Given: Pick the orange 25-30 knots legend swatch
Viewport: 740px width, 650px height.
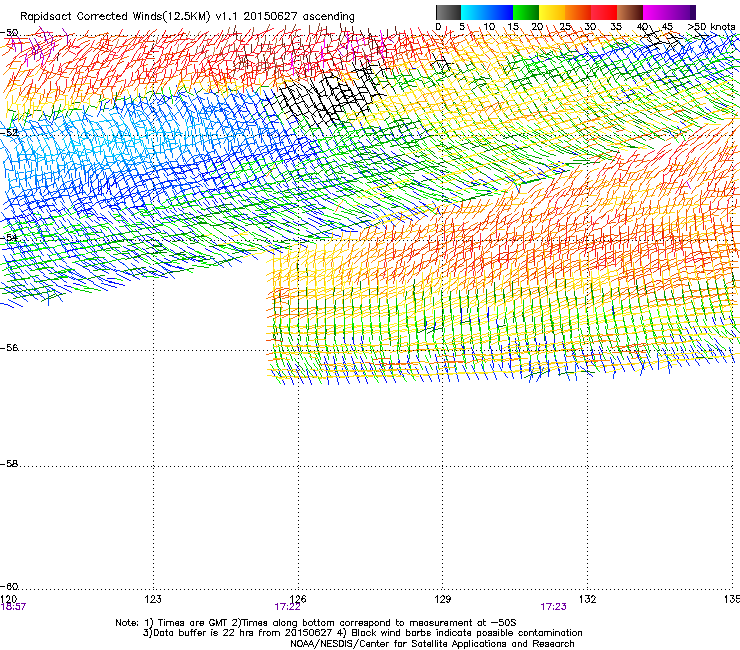Looking at the screenshot, I should [578, 12].
